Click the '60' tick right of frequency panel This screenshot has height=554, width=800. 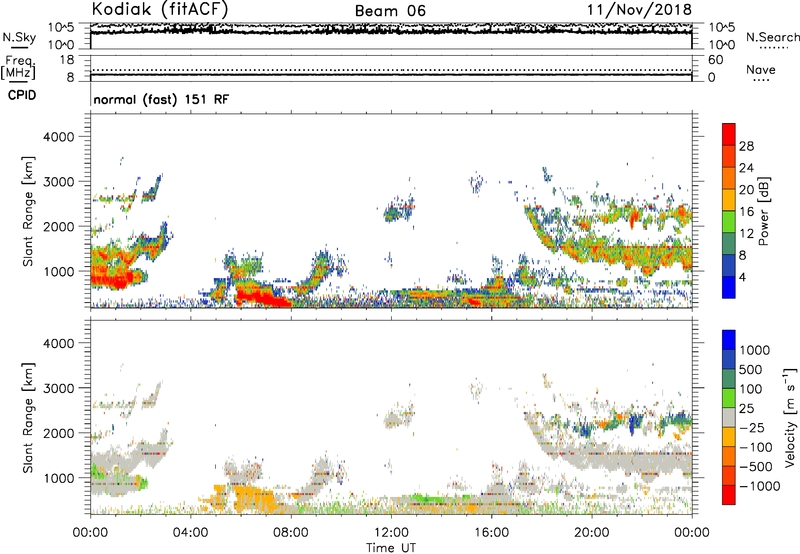pyautogui.click(x=716, y=60)
